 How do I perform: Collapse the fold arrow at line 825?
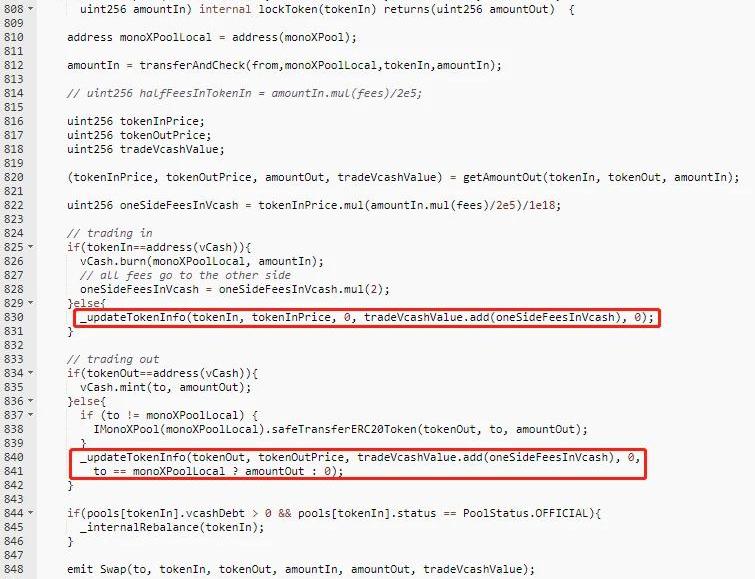(x=31, y=247)
